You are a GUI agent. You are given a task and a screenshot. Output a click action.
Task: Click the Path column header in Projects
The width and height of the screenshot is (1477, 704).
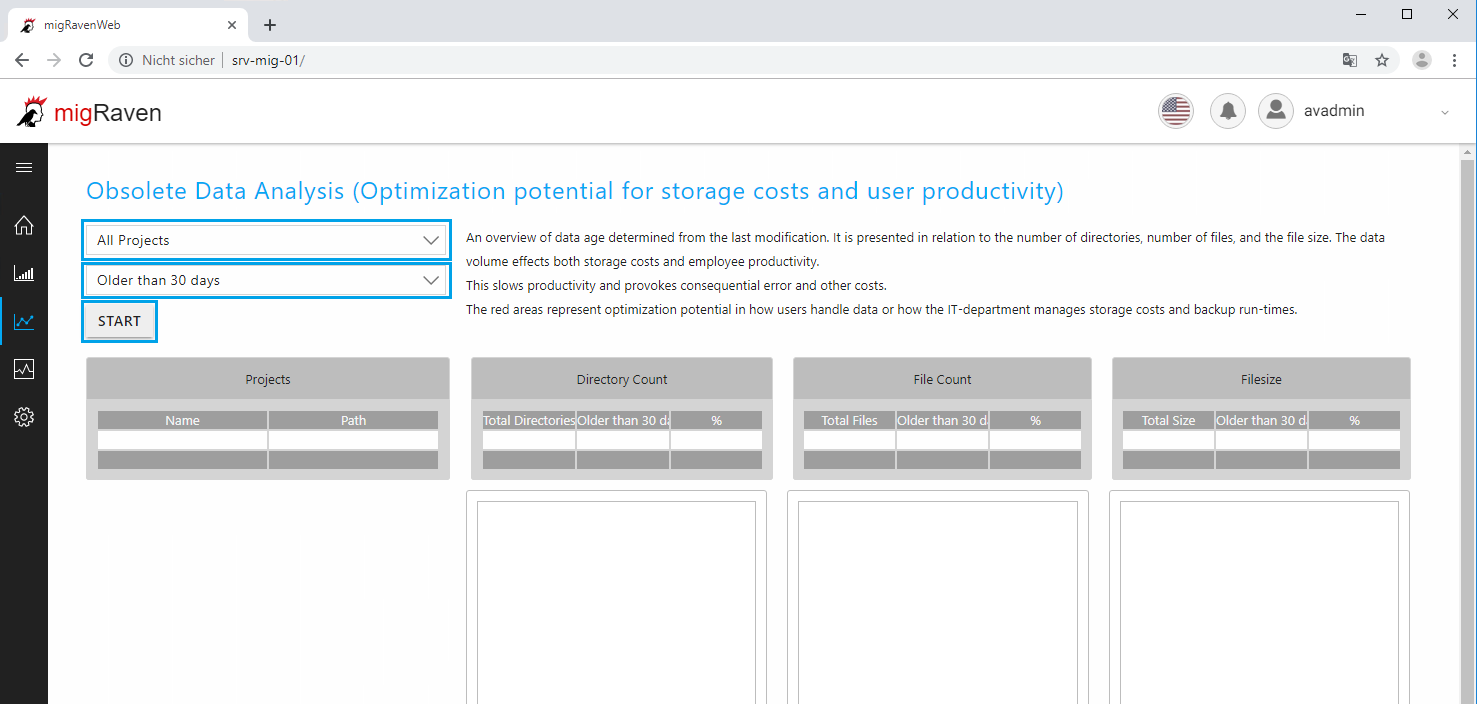[x=354, y=420]
